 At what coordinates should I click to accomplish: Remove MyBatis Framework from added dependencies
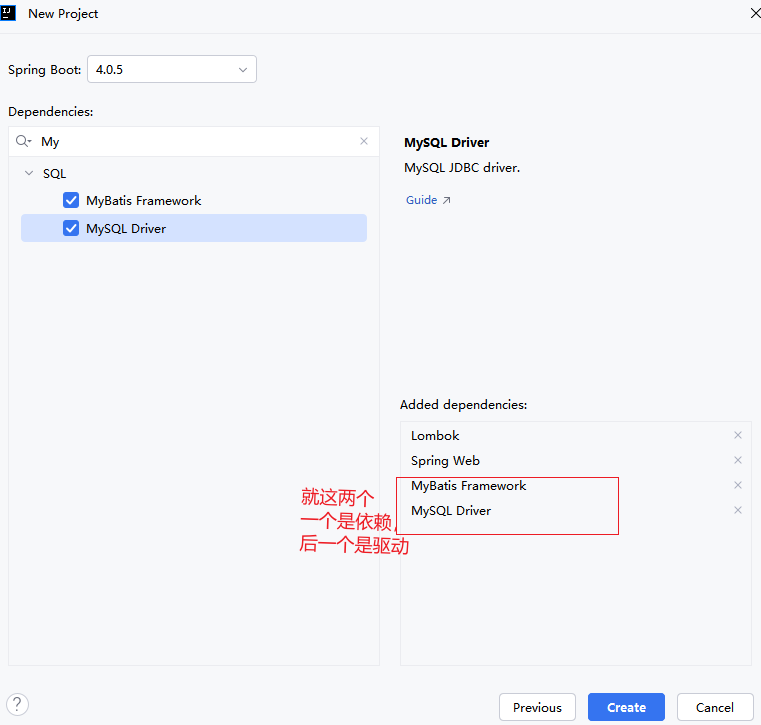(738, 485)
